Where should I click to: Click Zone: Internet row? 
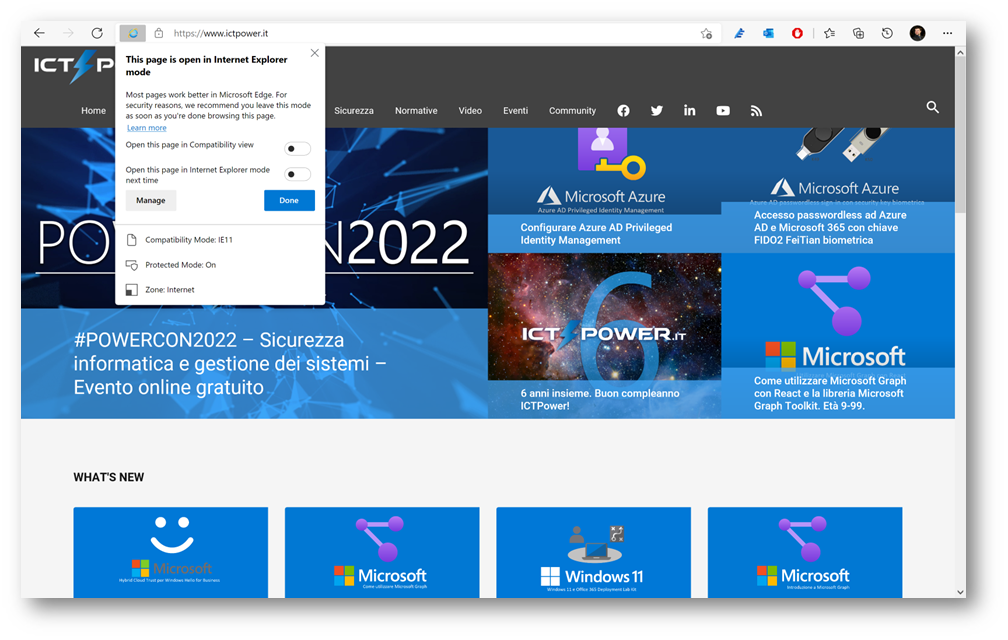tap(220, 290)
